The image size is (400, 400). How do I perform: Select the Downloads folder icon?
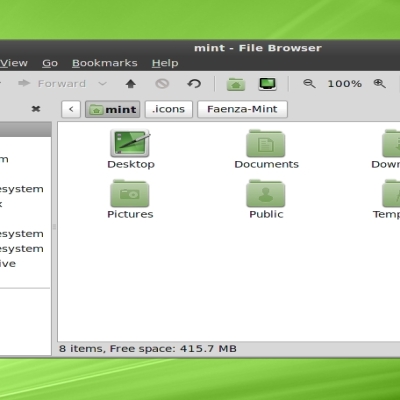pyautogui.click(x=391, y=143)
